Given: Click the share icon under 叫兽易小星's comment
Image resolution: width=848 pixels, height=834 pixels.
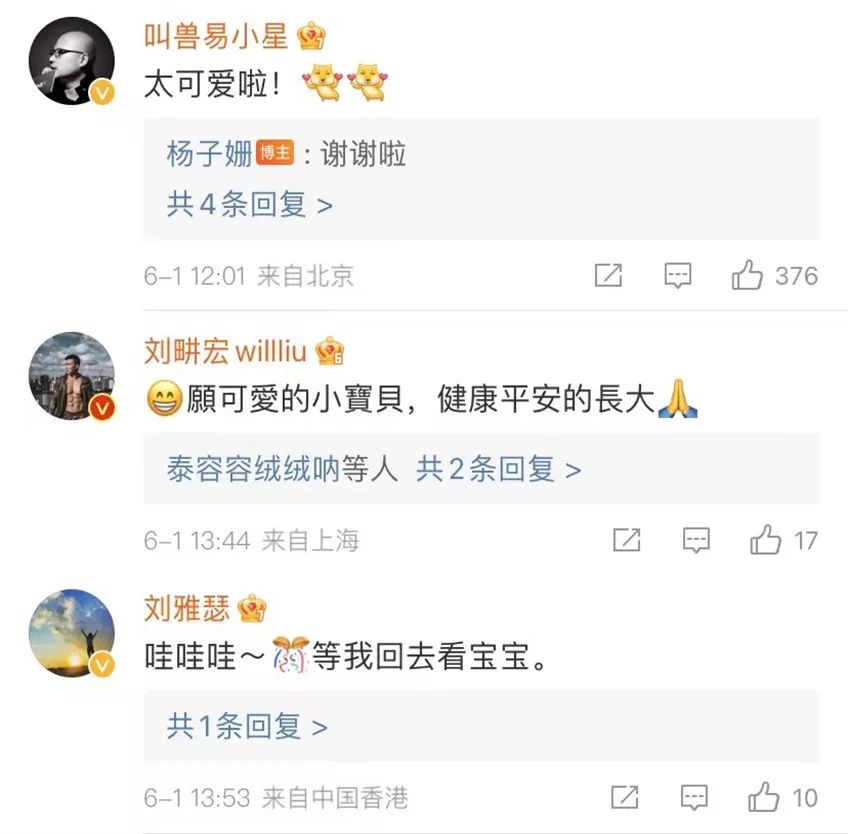Looking at the screenshot, I should click(608, 275).
